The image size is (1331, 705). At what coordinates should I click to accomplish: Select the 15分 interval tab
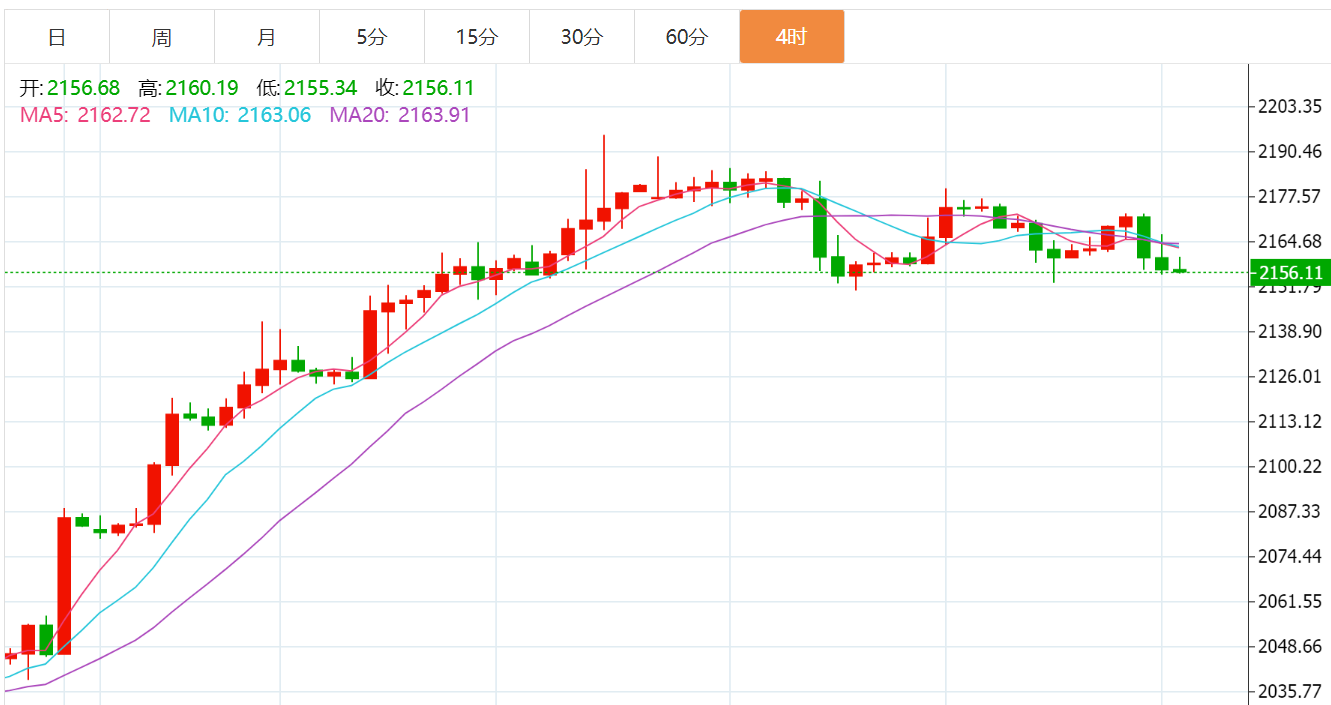(x=477, y=37)
